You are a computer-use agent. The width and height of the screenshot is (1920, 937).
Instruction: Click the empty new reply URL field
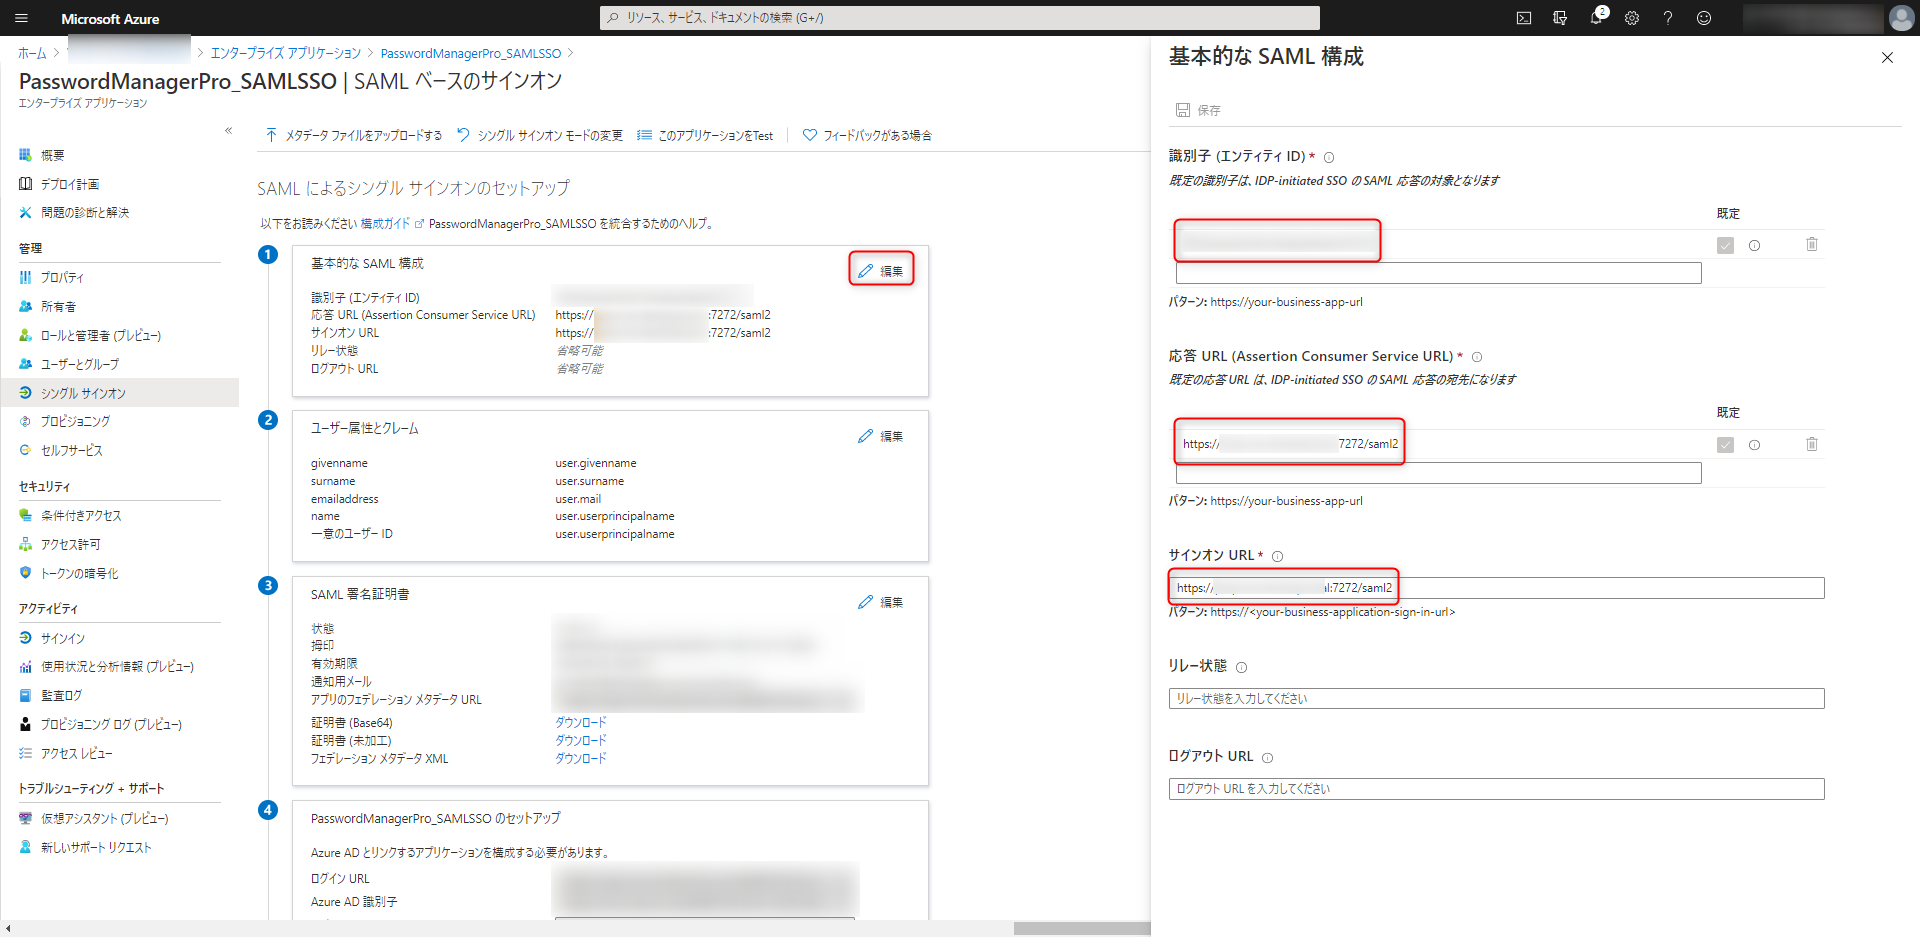pos(1438,473)
